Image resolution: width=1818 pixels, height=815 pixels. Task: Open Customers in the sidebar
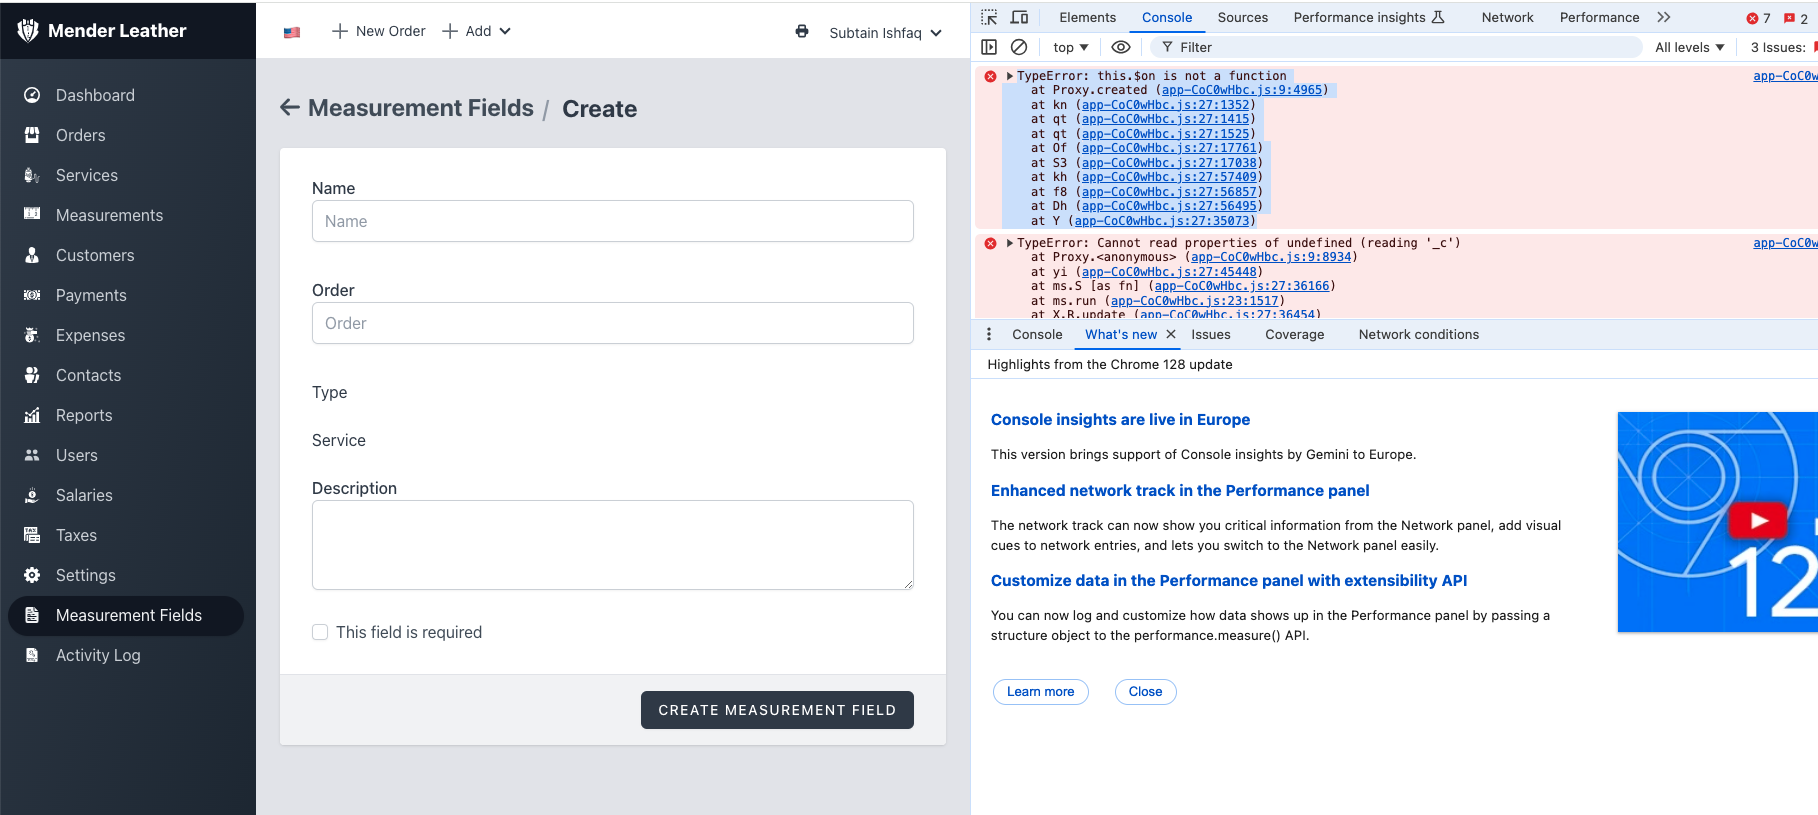pyautogui.click(x=95, y=255)
